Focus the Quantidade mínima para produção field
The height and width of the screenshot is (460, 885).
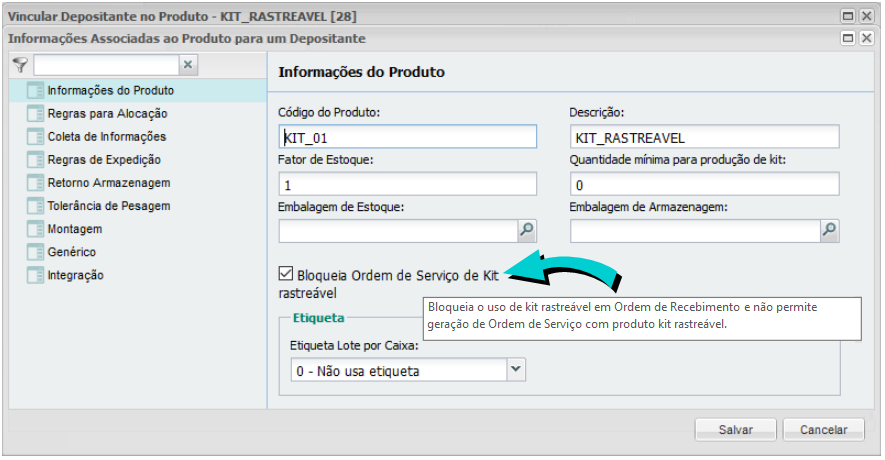[704, 185]
